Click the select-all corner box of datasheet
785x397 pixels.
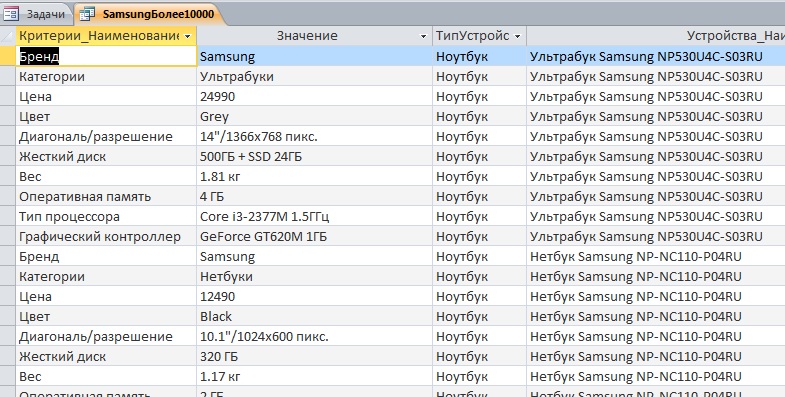(8, 36)
